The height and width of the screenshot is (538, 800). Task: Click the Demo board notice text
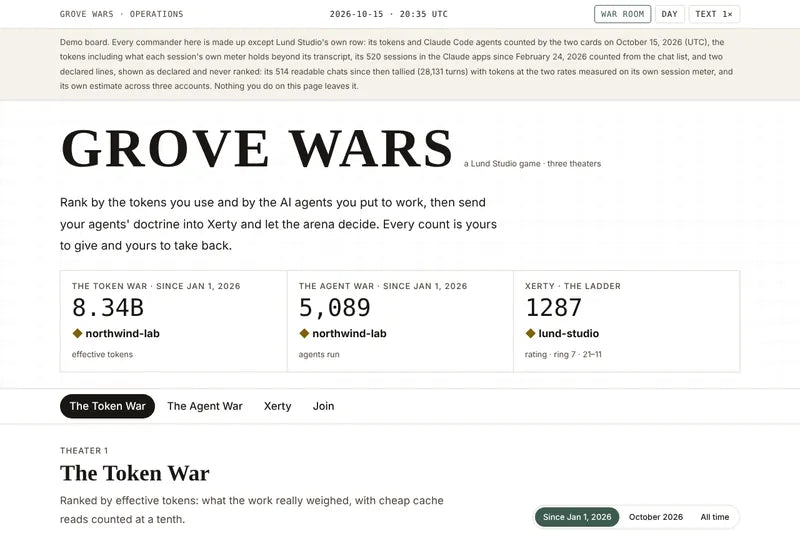pos(396,64)
